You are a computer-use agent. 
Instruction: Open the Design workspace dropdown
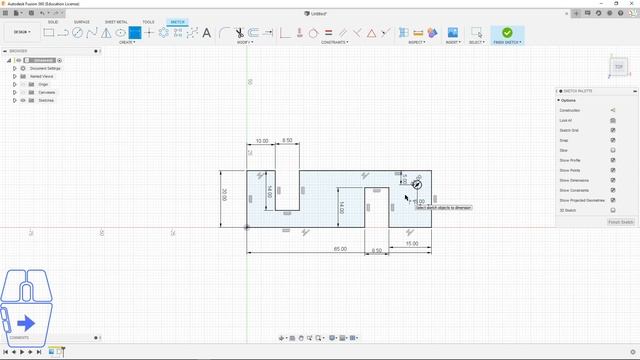[22, 32]
